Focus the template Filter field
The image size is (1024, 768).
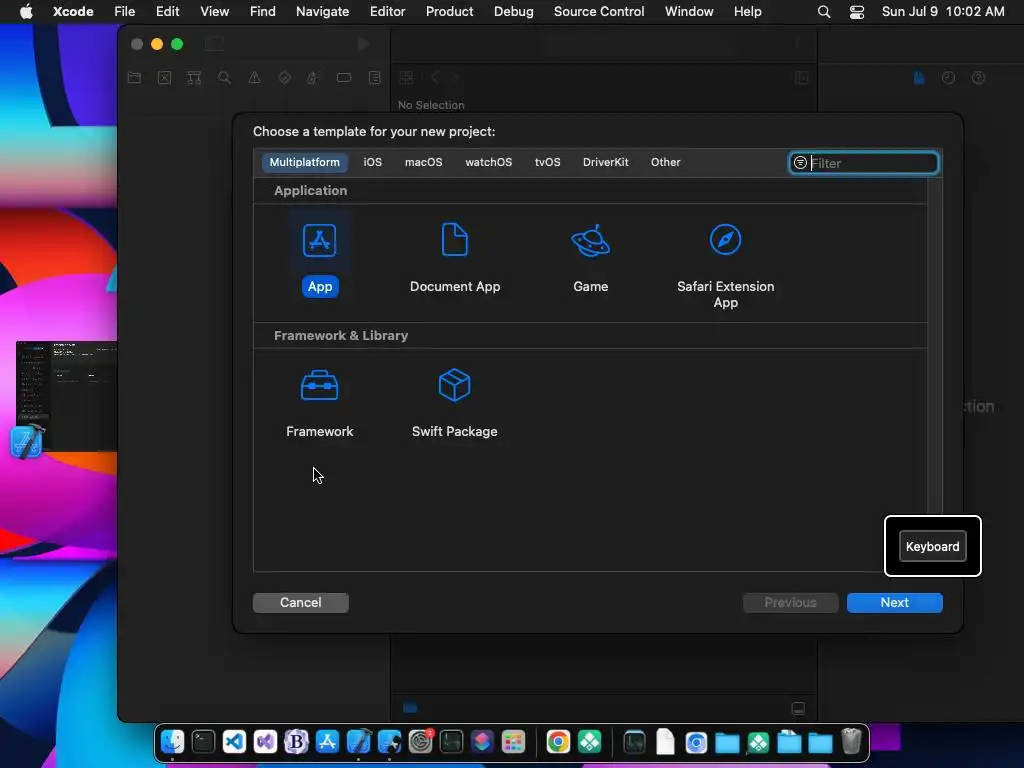click(x=864, y=163)
